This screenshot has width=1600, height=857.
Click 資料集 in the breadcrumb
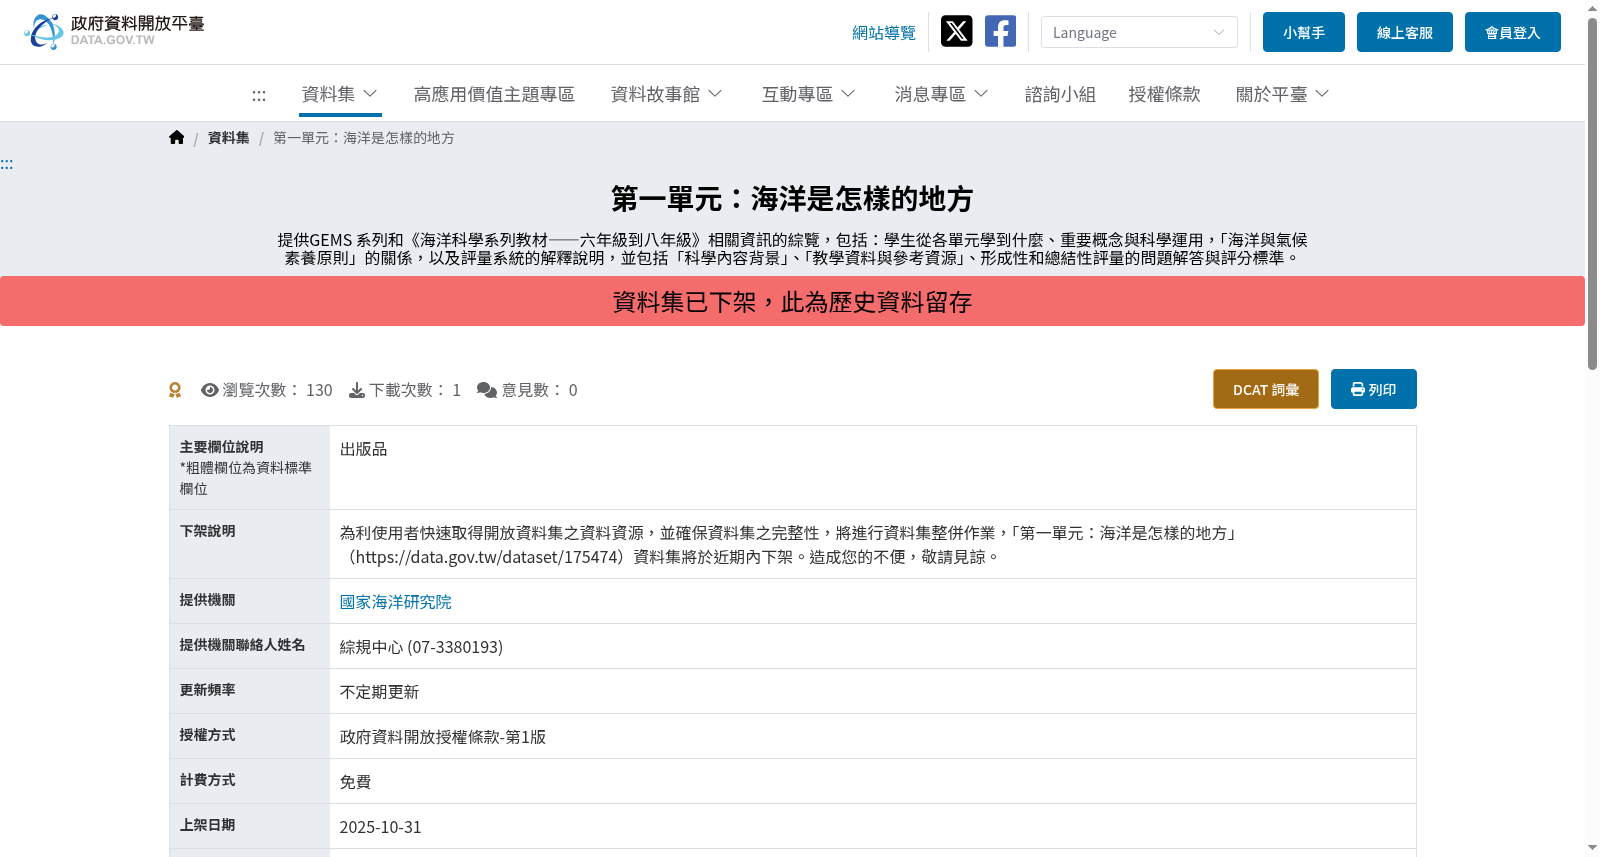click(x=229, y=138)
